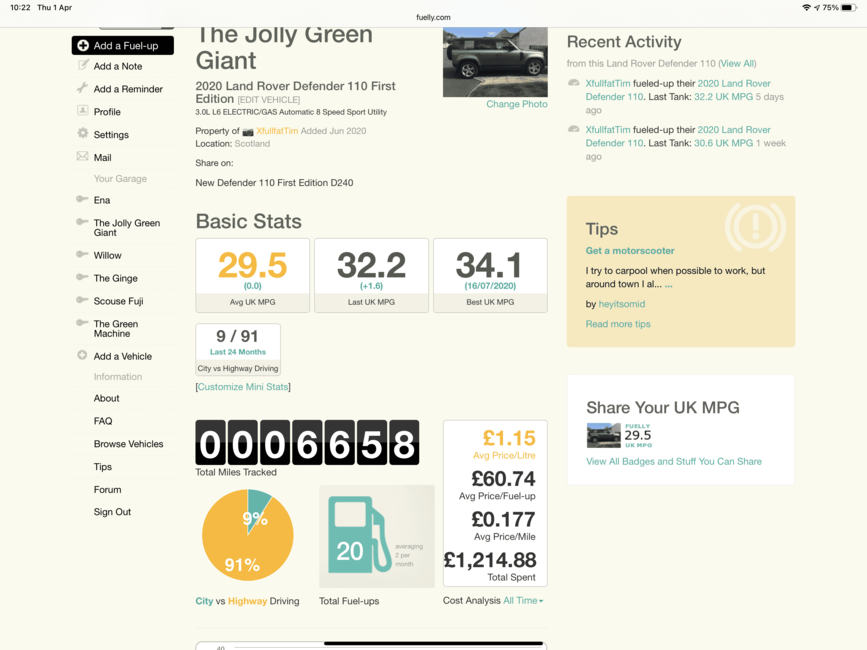Click the key icon beside The Ginge
This screenshot has width=867, height=650.
[x=82, y=277]
